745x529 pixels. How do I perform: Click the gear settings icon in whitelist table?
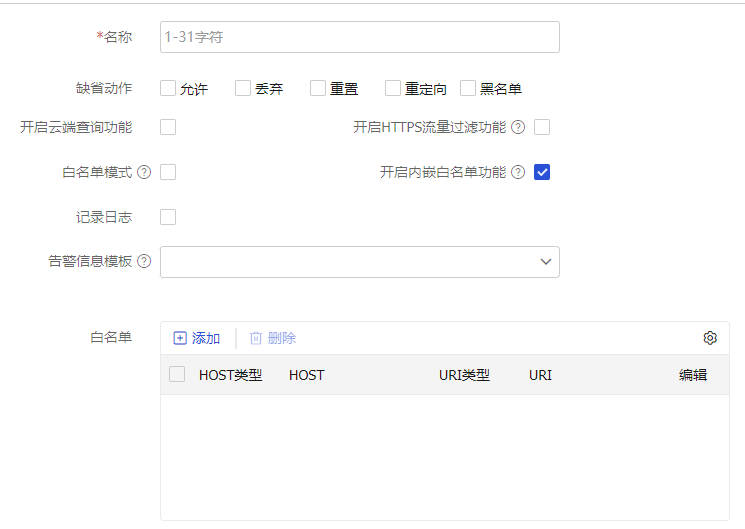[x=710, y=338]
